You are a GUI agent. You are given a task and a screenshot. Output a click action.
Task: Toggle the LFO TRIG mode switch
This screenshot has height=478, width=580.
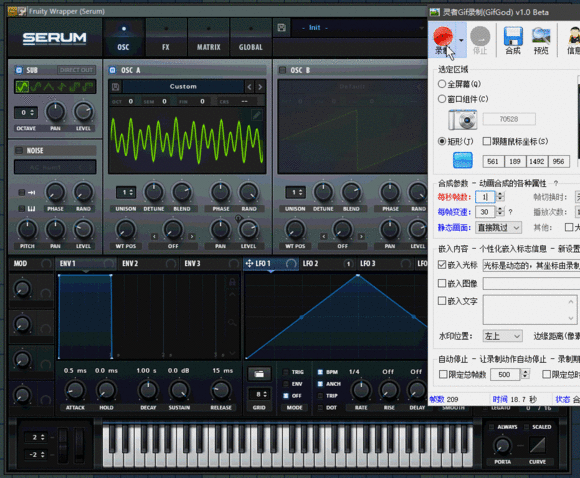coord(286,372)
